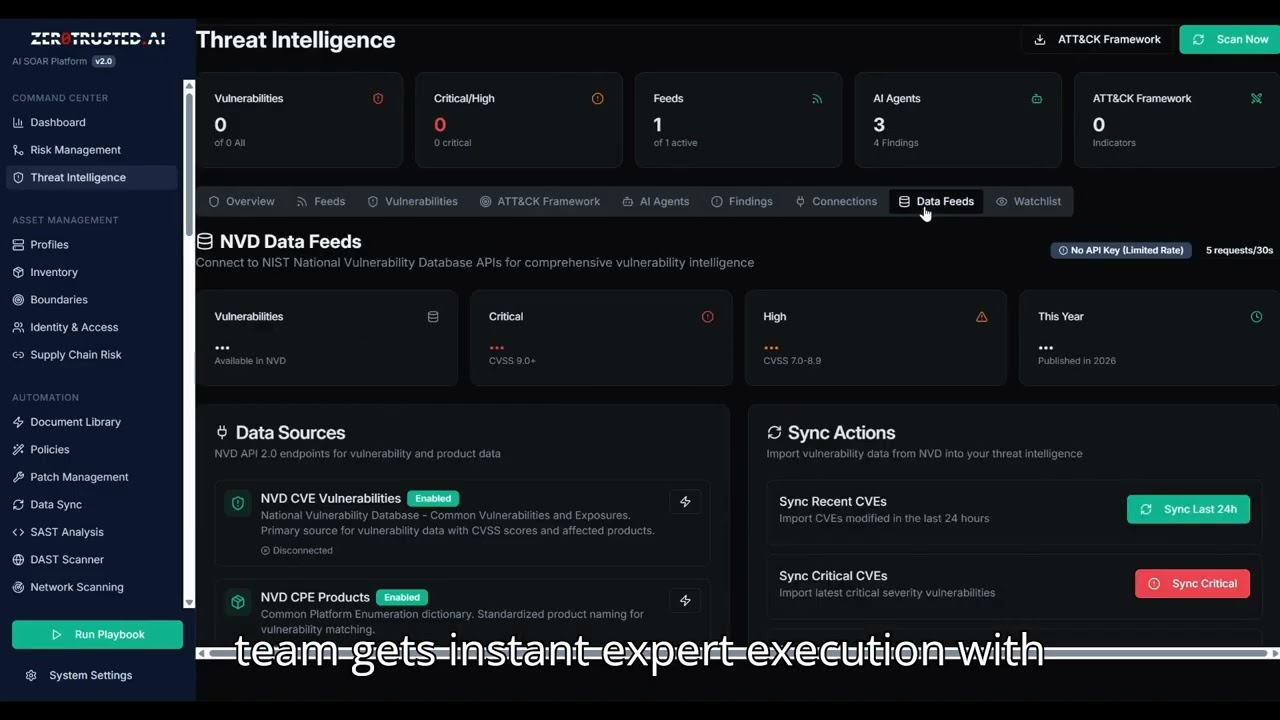The image size is (1280, 720).
Task: Open Profiles under Asset Management
Action: [x=49, y=245]
